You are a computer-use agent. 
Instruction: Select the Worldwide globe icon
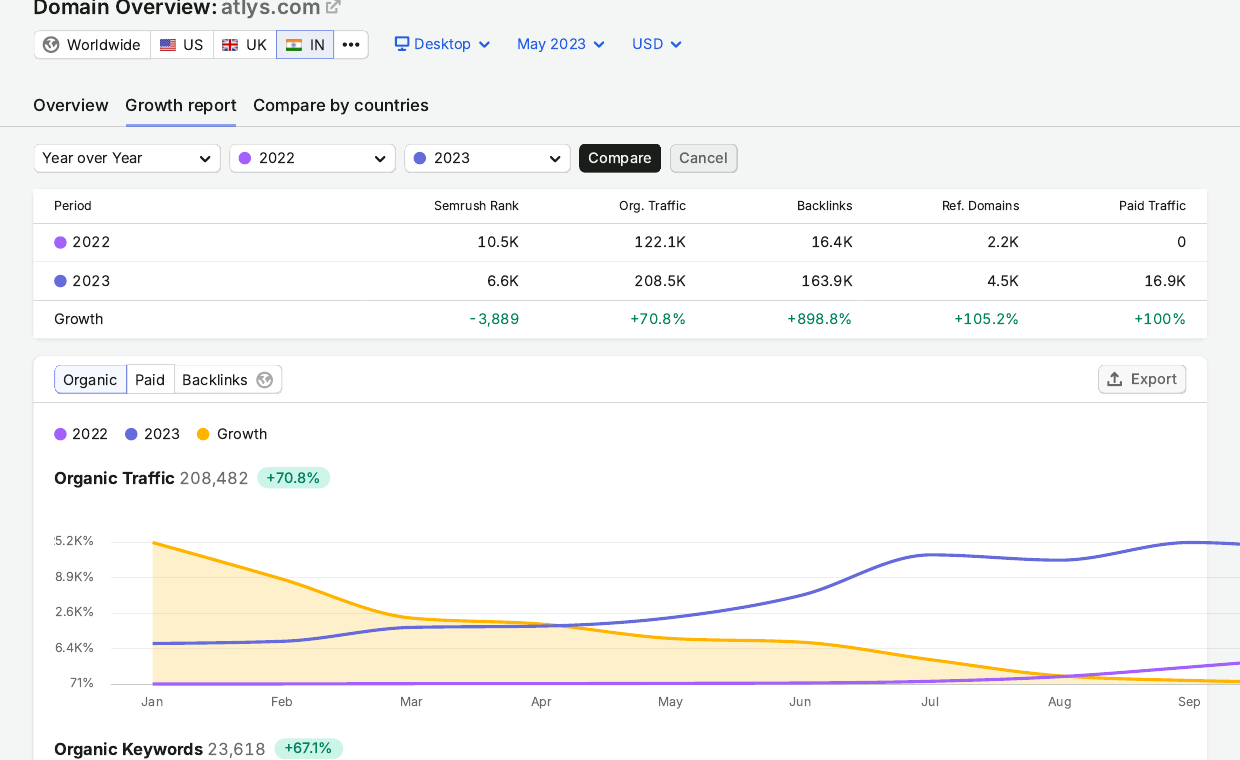[51, 45]
